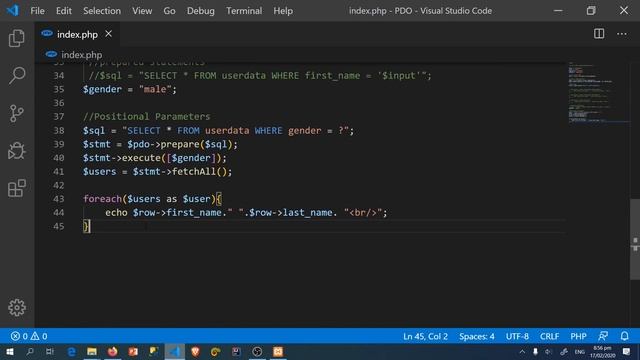This screenshot has height=360, width=640.
Task: Click line number 38 in gutter
Action: (59, 130)
